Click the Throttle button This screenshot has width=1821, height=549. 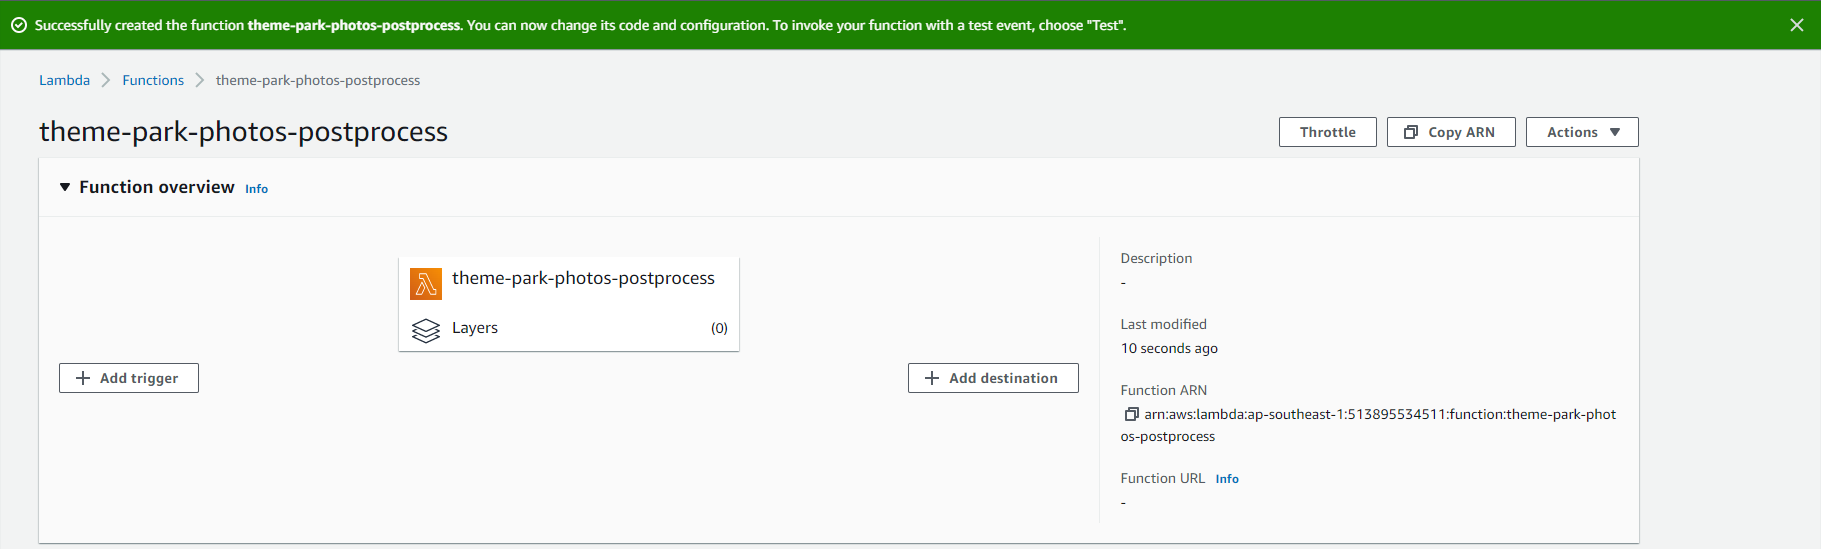click(x=1327, y=132)
